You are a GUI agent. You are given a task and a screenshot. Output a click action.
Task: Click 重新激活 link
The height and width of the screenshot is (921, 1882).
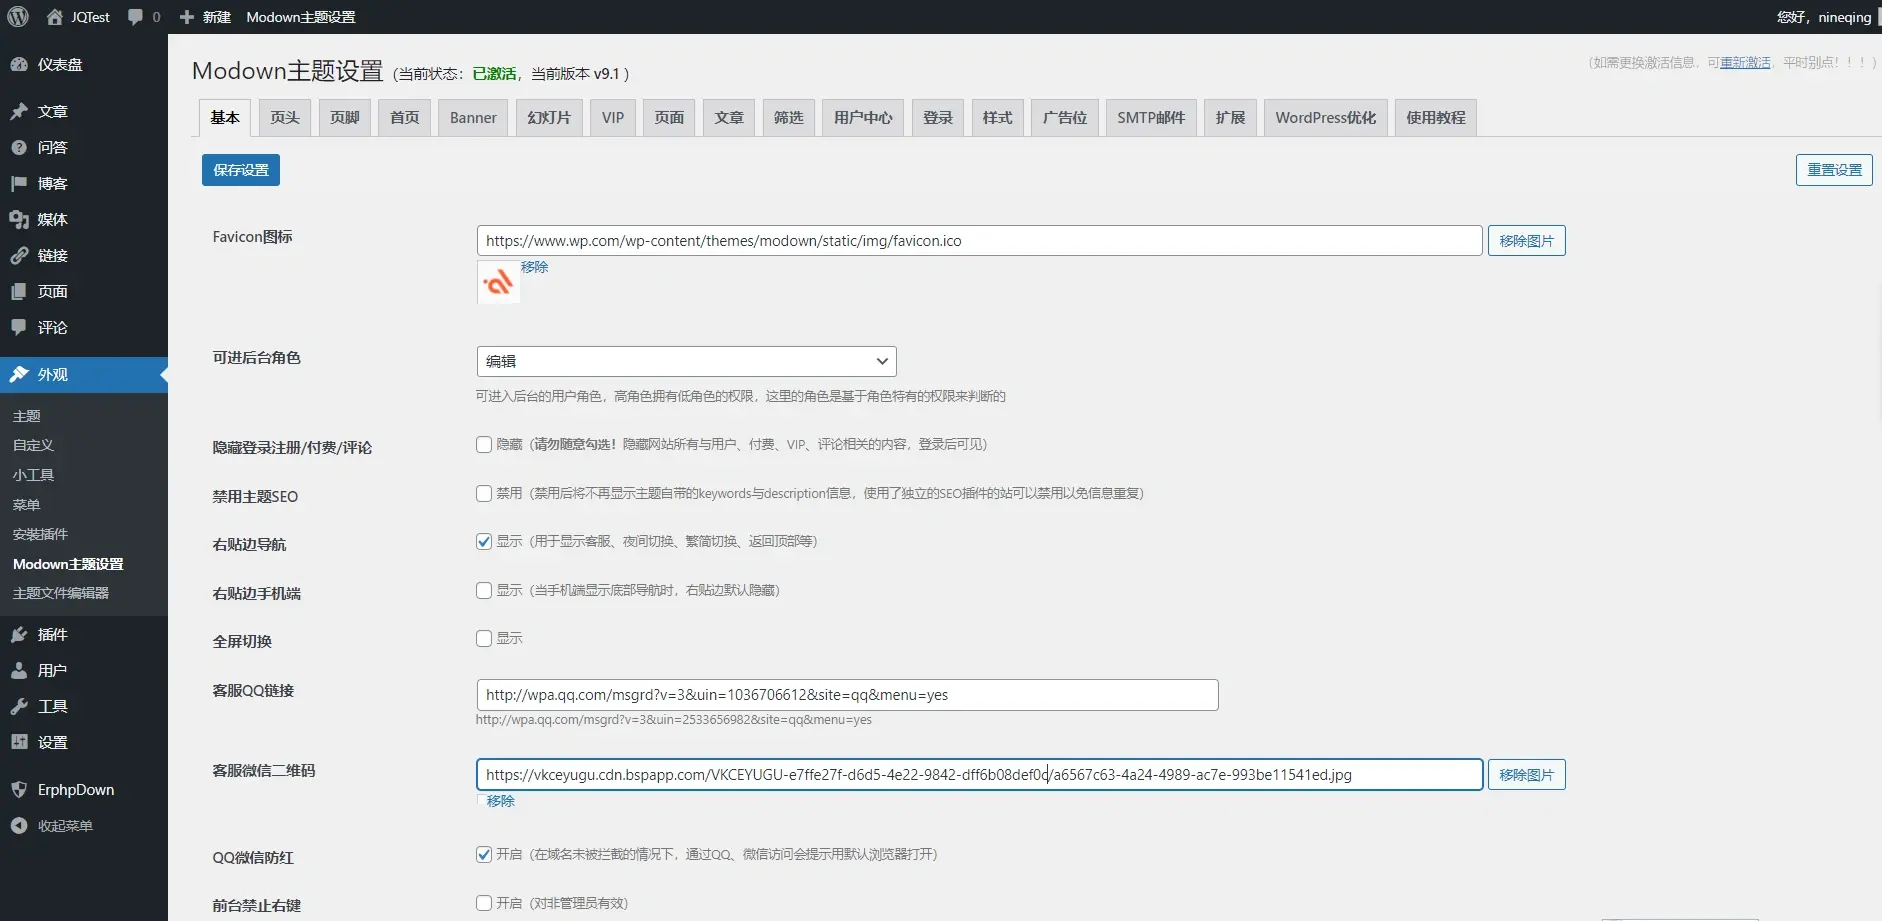coord(1745,62)
